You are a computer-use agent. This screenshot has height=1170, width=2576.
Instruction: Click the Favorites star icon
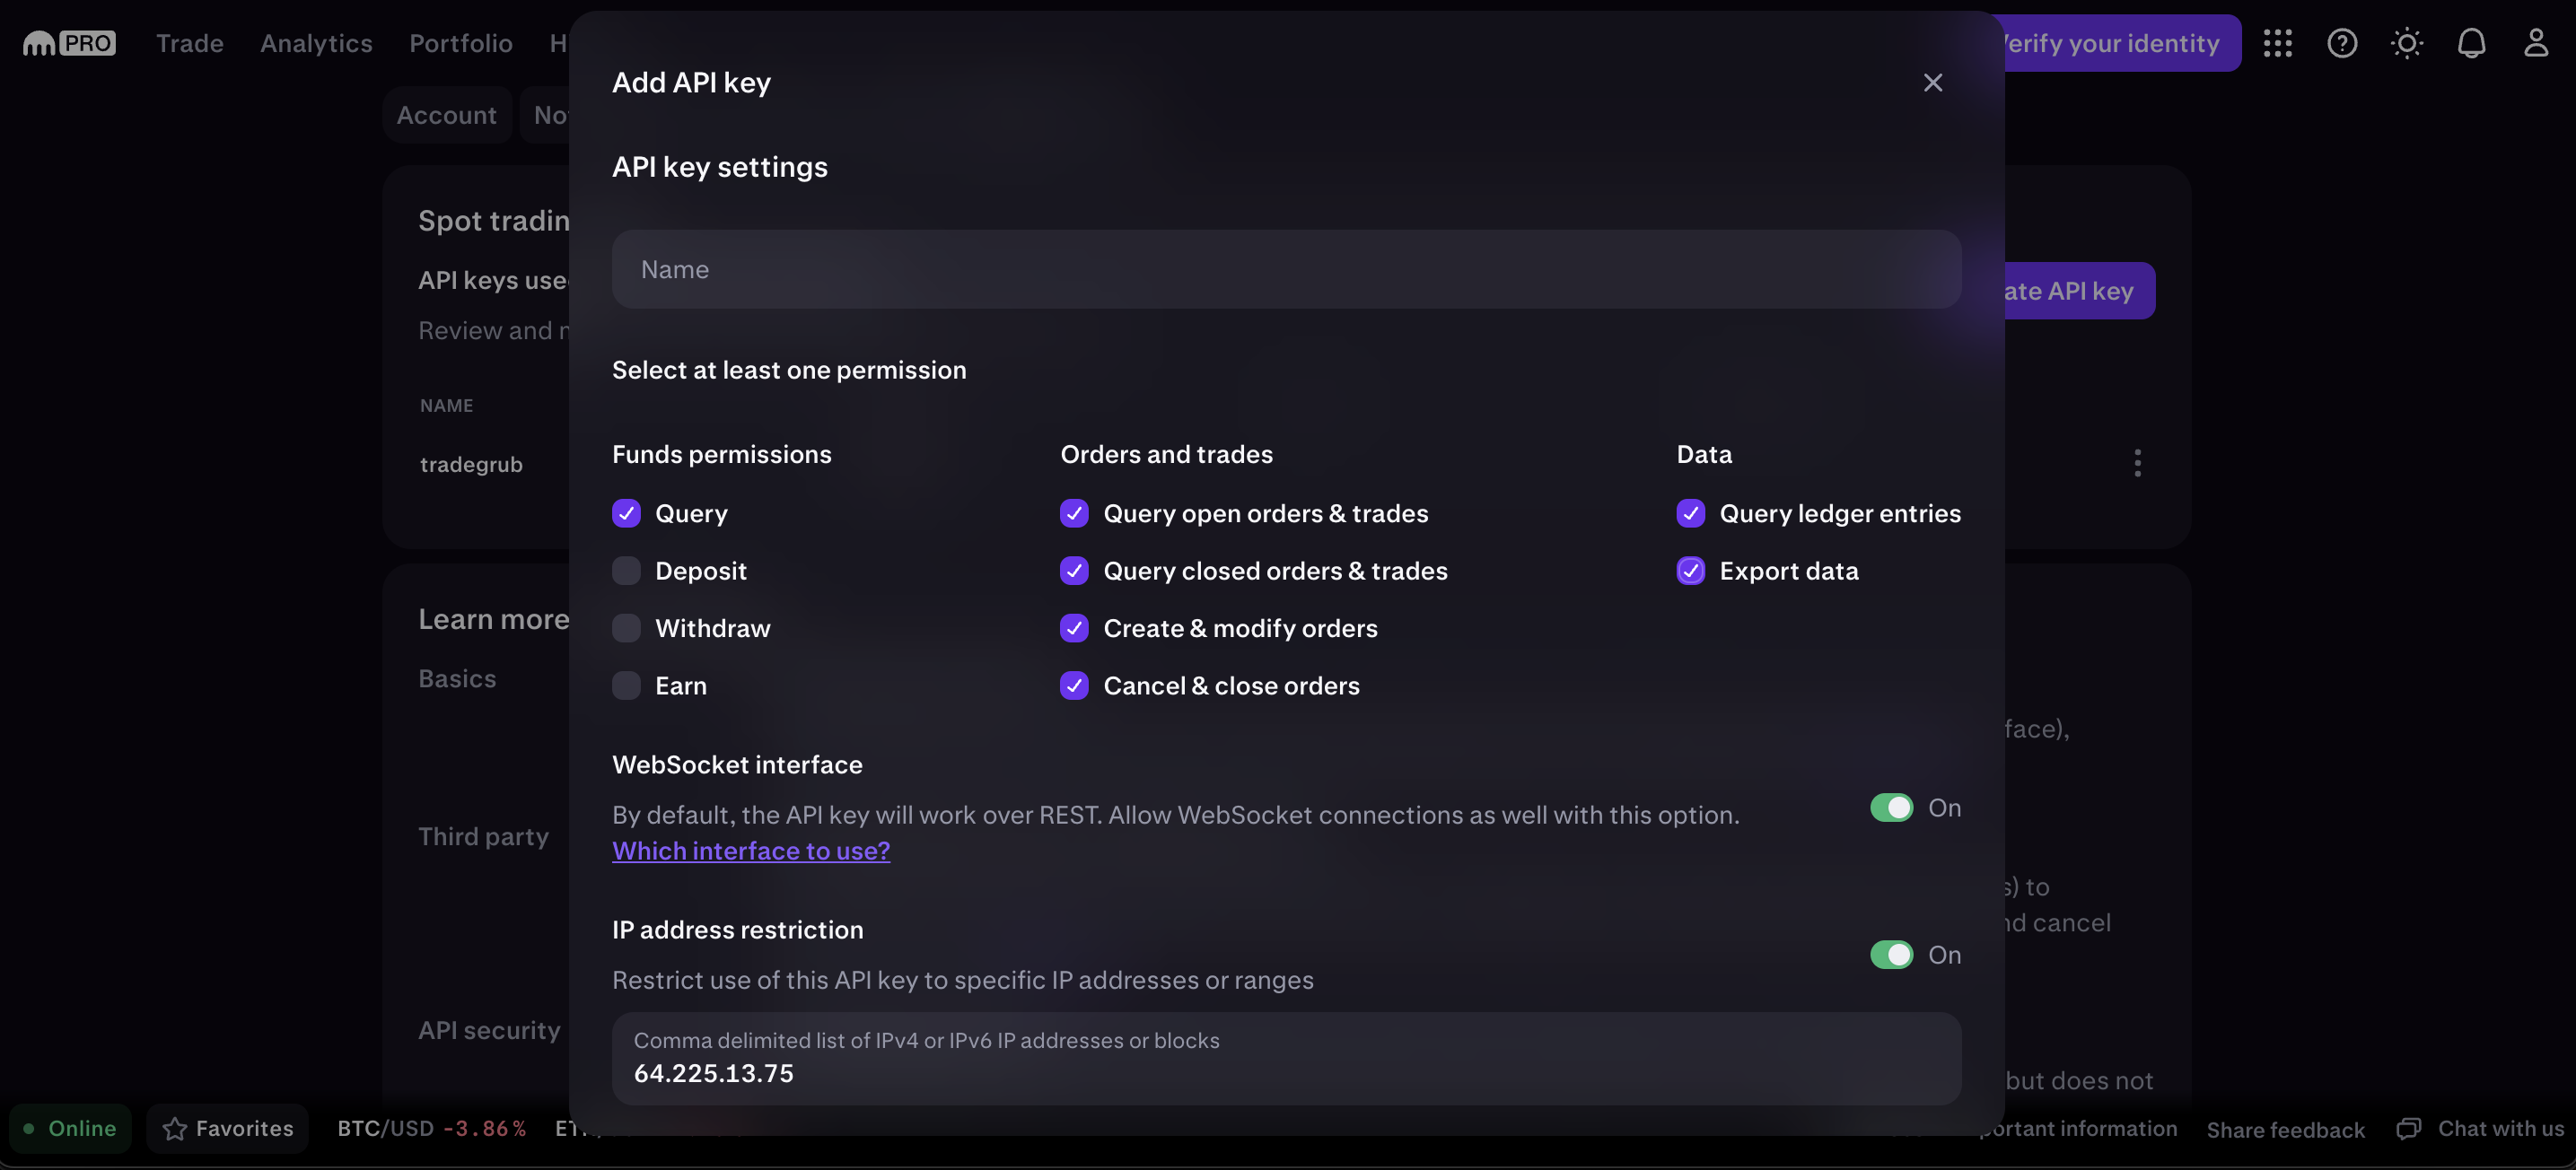pyautogui.click(x=175, y=1128)
